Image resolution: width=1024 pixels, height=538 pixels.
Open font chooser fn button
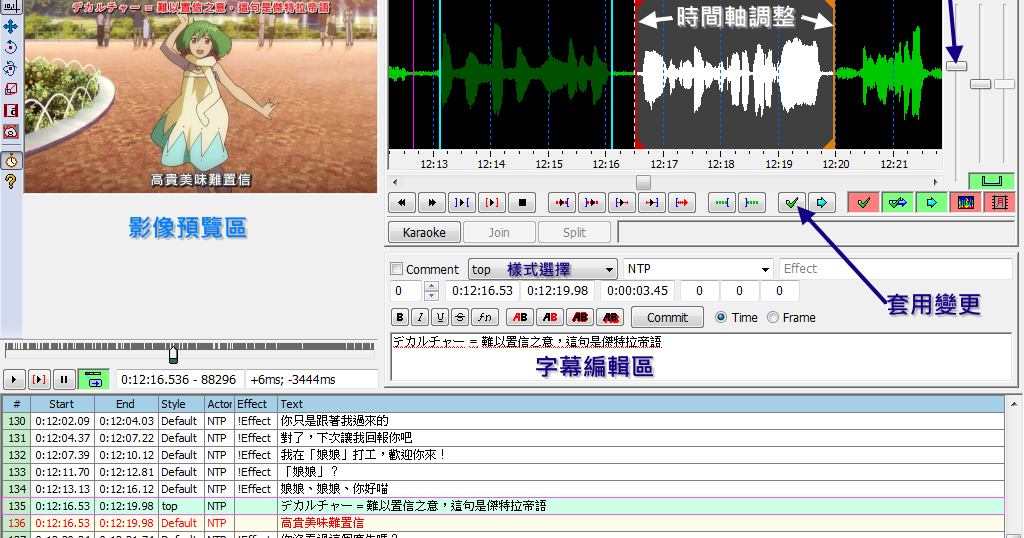pyautogui.click(x=485, y=317)
